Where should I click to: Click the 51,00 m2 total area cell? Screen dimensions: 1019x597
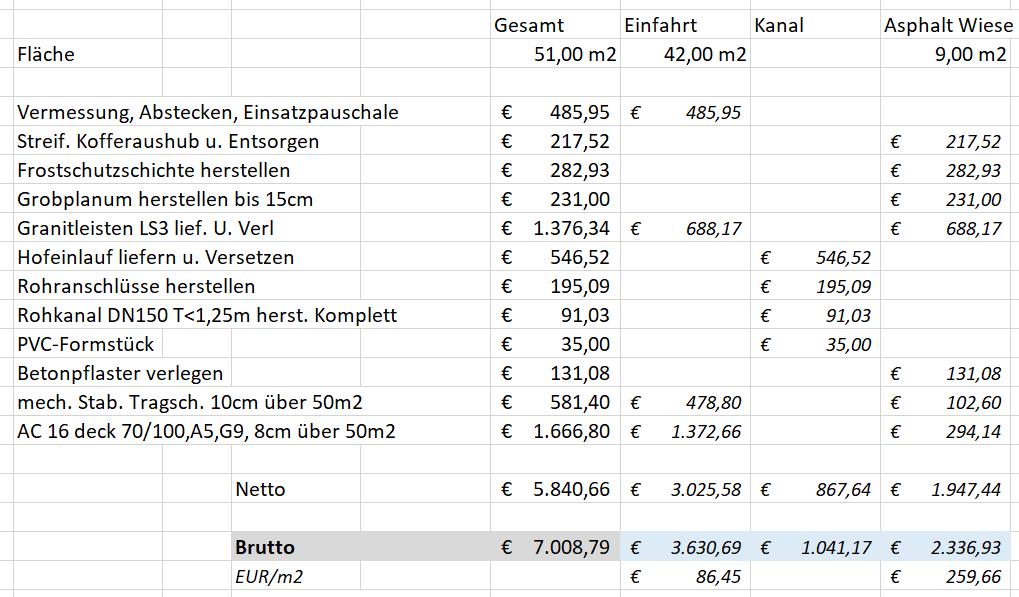[x=555, y=54]
